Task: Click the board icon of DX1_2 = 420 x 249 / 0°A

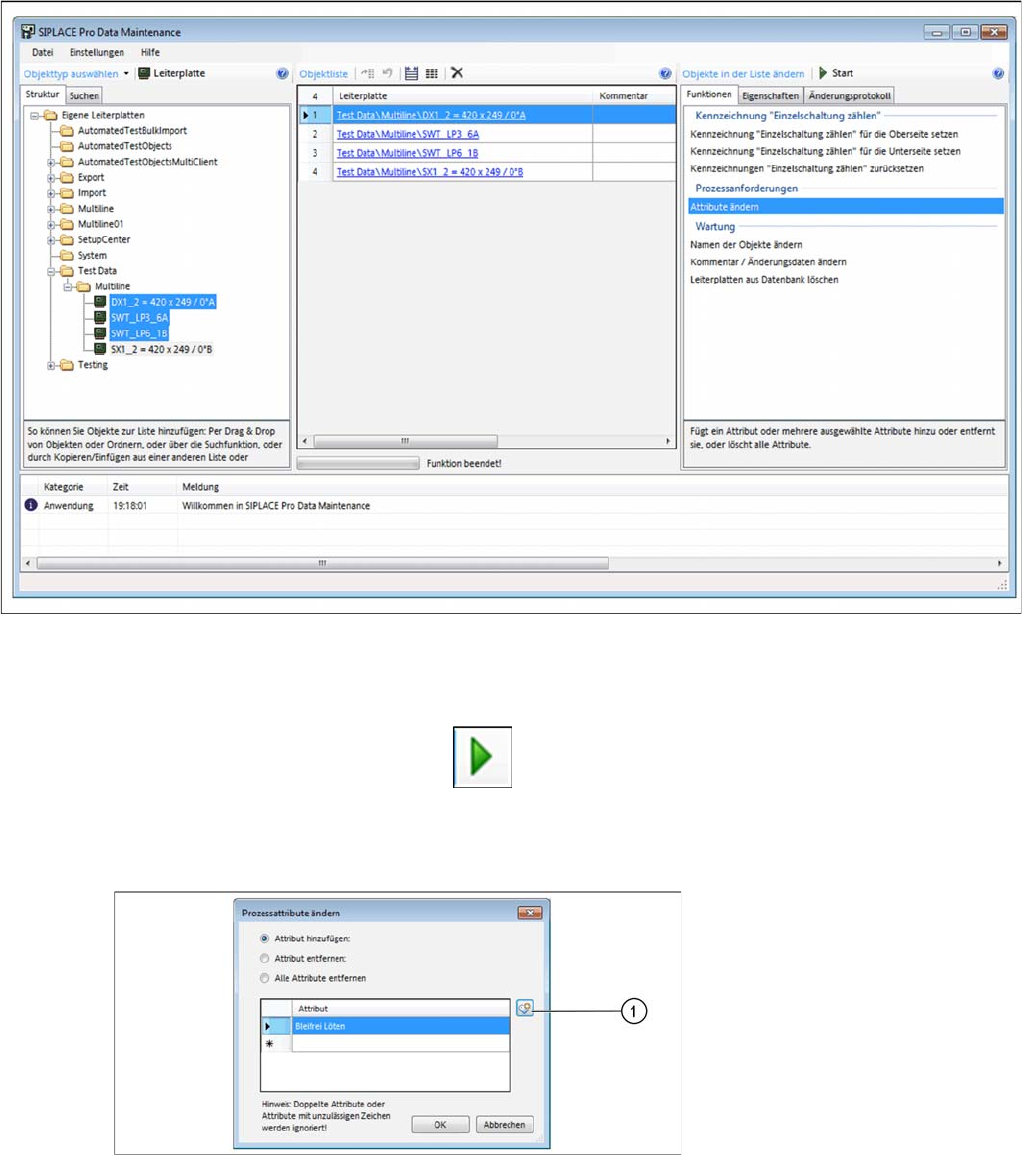Action: (x=100, y=301)
